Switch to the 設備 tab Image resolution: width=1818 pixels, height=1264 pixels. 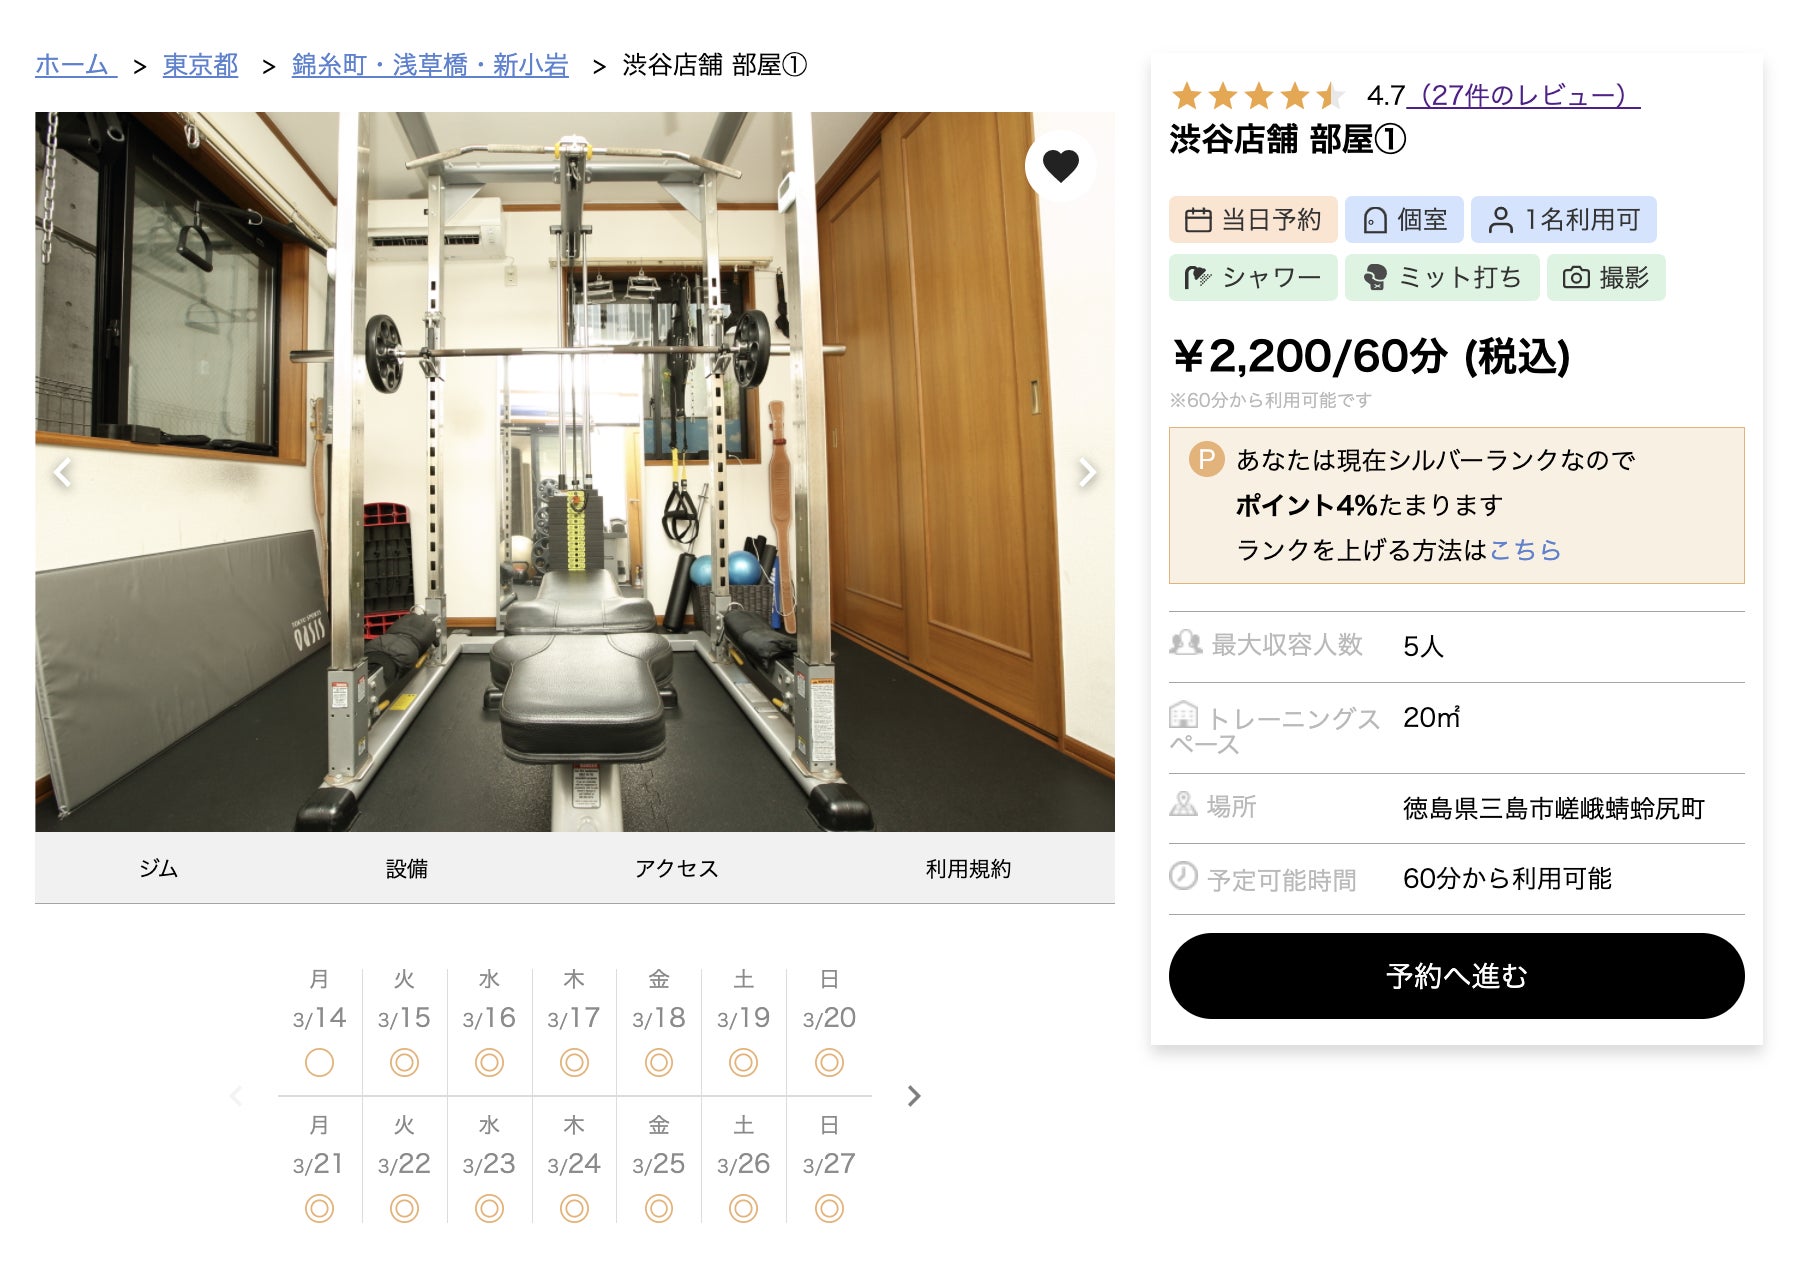[x=407, y=868]
